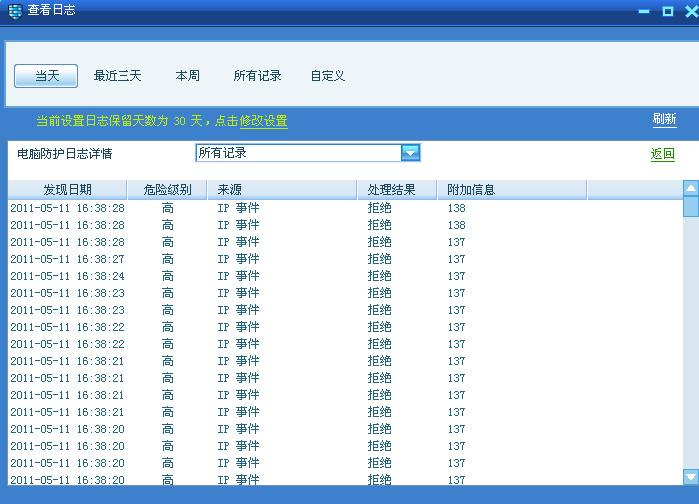Click the scrollbar down arrow
The image size is (699, 504).
pyautogui.click(x=690, y=477)
